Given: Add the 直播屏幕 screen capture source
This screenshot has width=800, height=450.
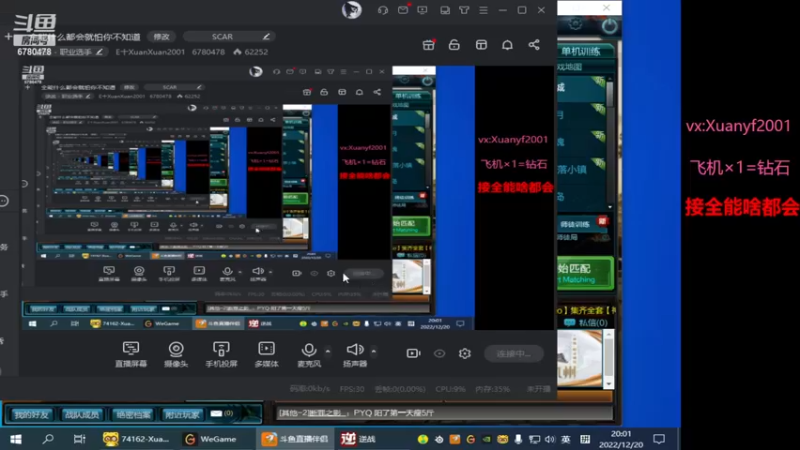Looking at the screenshot, I should point(131,354).
